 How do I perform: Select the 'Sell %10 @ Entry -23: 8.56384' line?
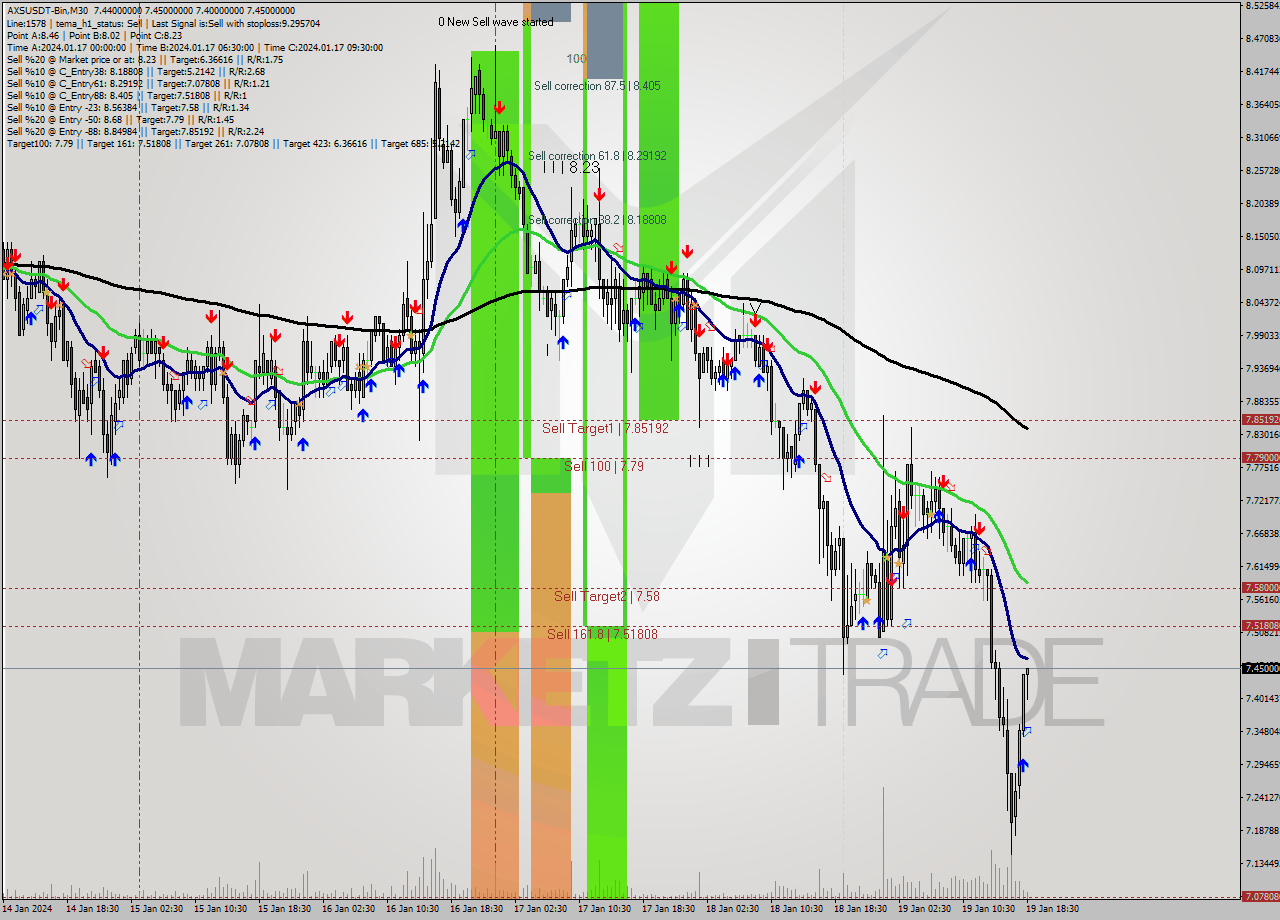click(x=128, y=107)
